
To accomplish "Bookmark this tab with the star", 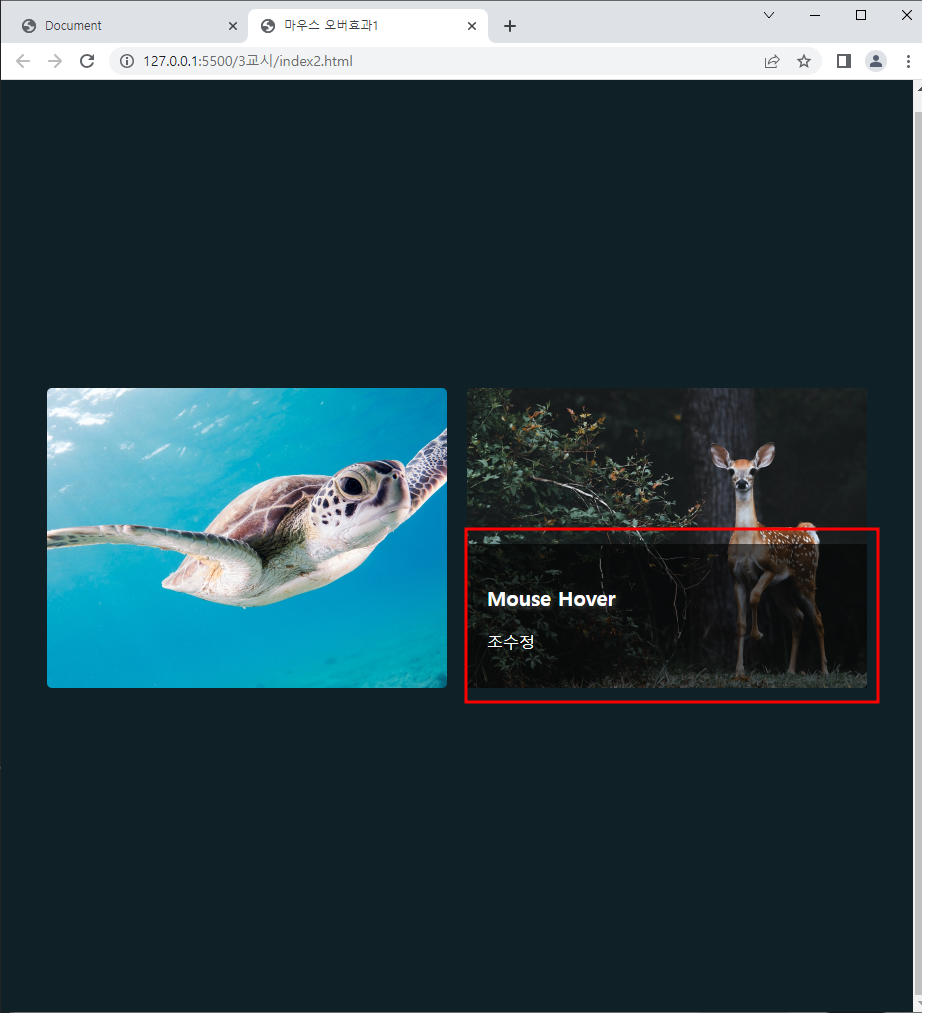I will point(804,61).
